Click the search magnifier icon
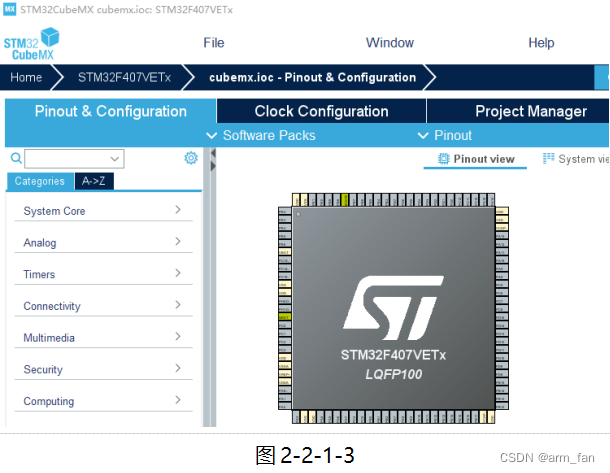 tap(16, 158)
